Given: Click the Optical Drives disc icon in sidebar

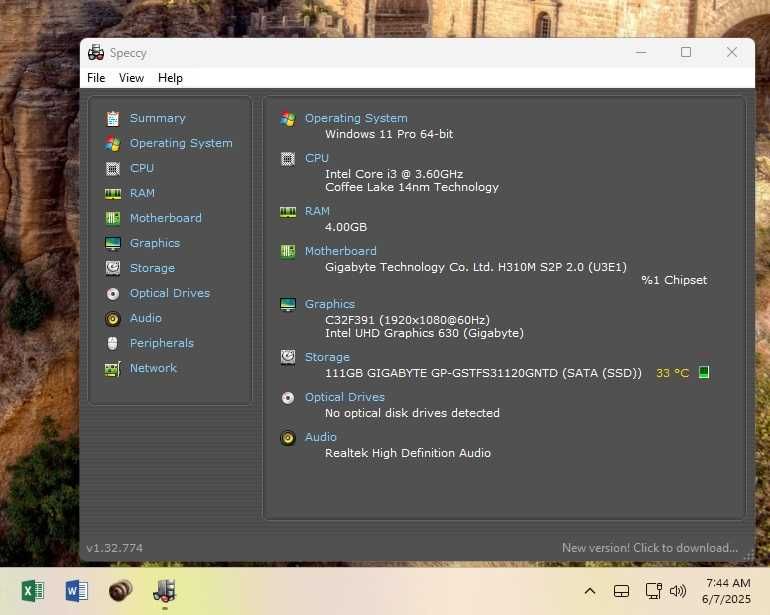Looking at the screenshot, I should [113, 294].
